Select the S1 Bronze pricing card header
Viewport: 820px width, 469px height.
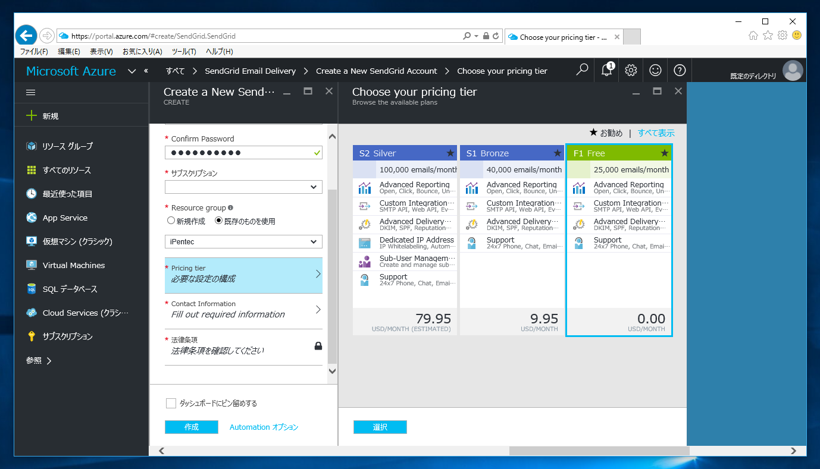point(512,153)
